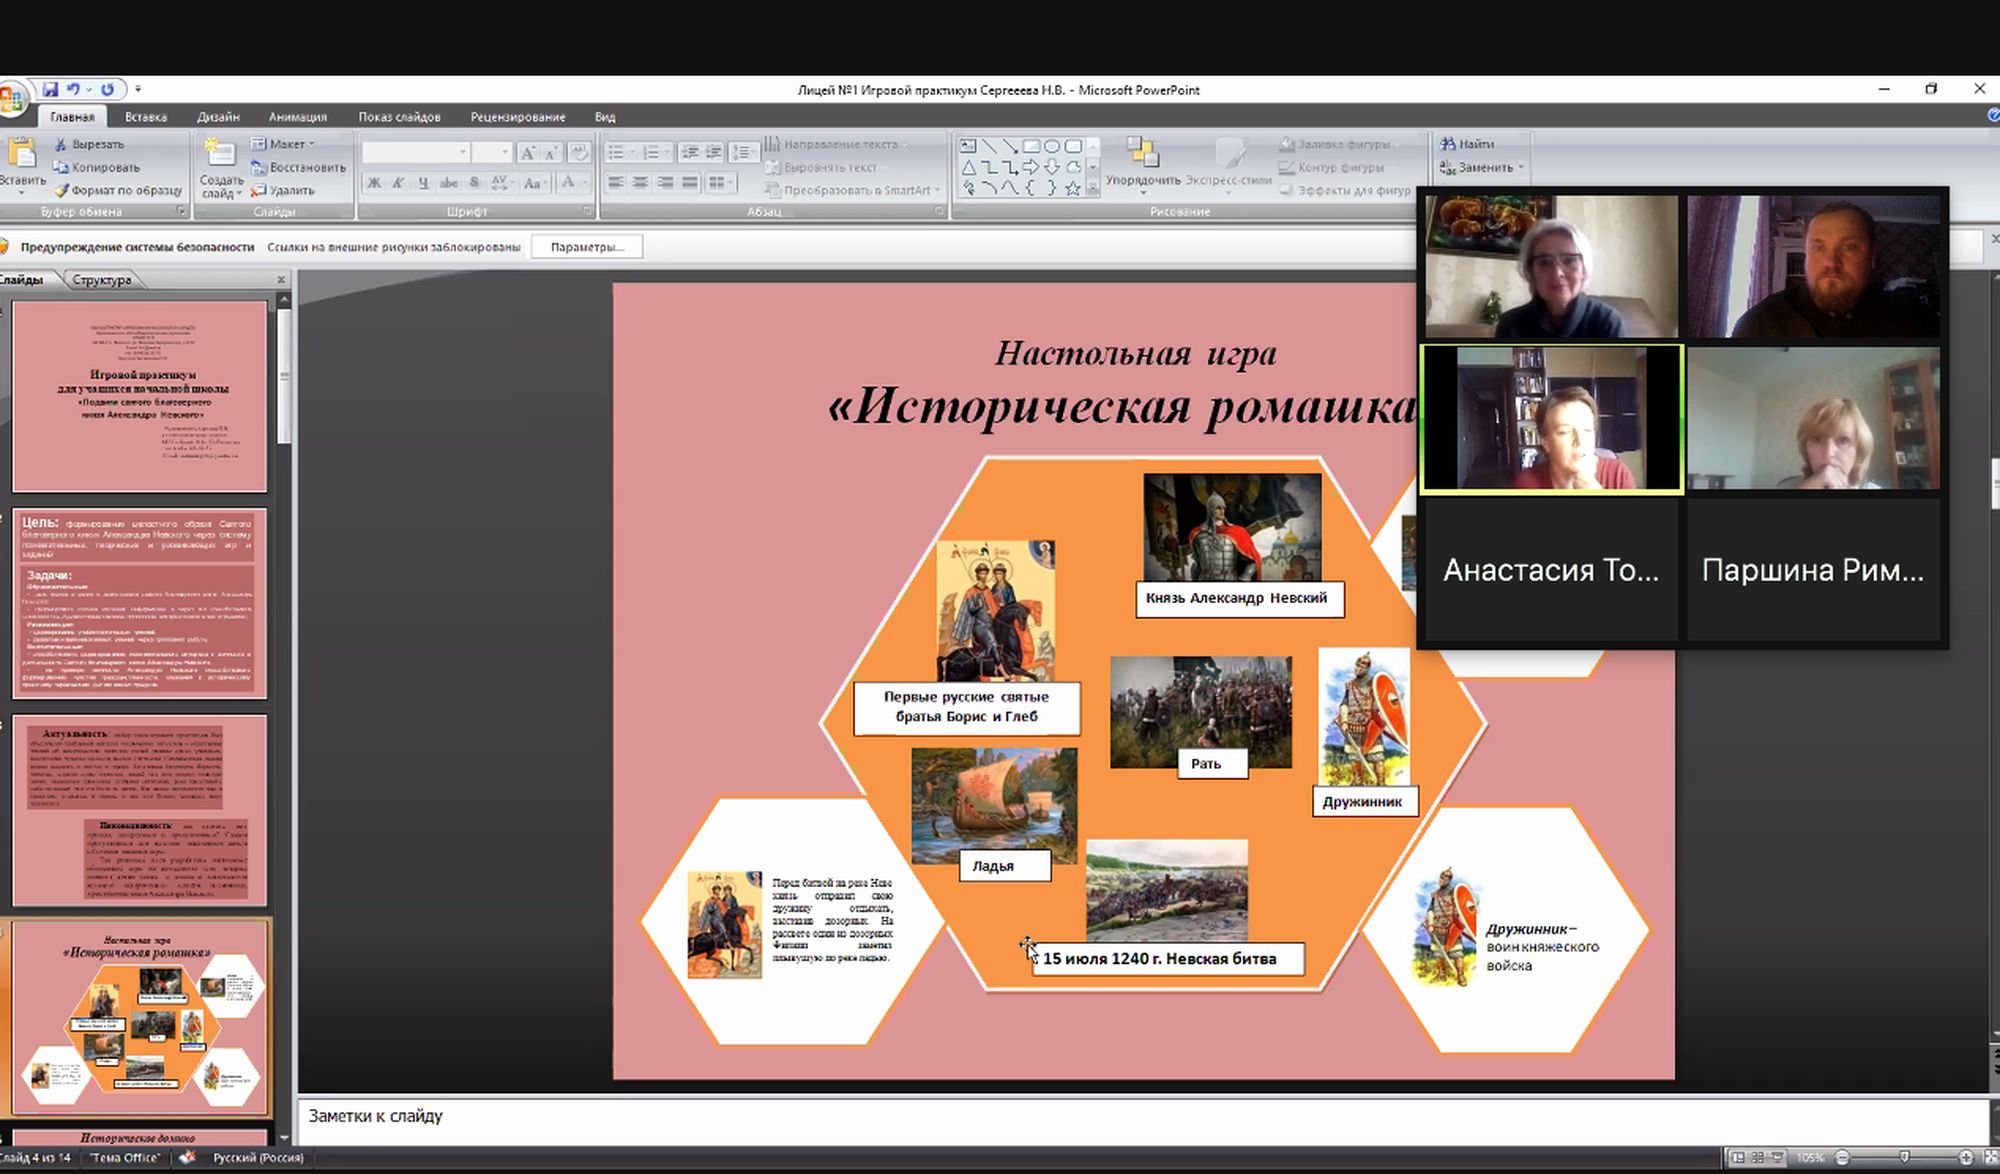Viewport: 2000px width, 1174px height.
Task: Click Delete slide (Удалить) icon
Action: pos(259,190)
